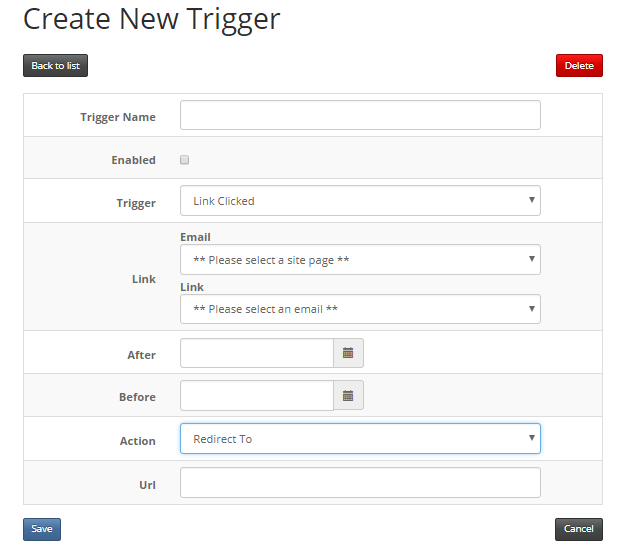The width and height of the screenshot is (623, 556).
Task: Open the After date calendar picker
Action: (x=348, y=353)
